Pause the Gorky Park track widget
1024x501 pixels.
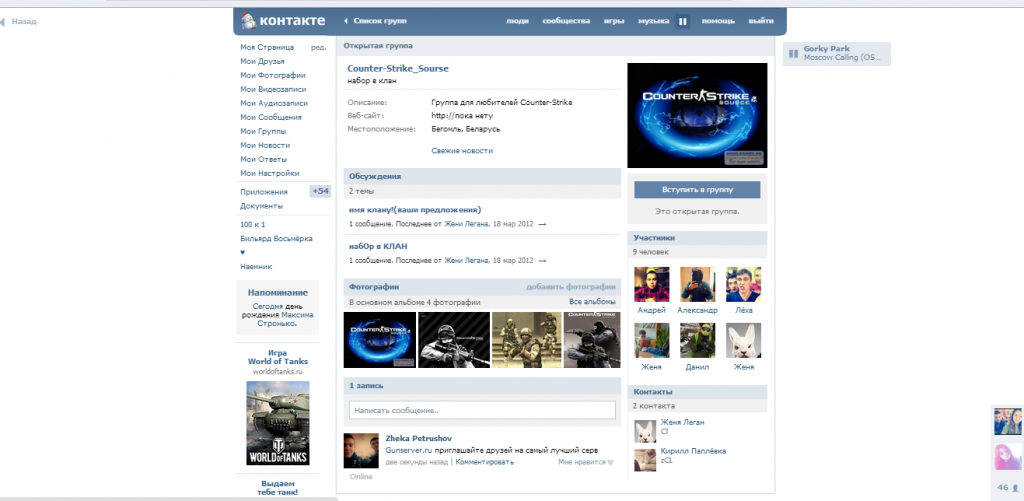coord(793,53)
